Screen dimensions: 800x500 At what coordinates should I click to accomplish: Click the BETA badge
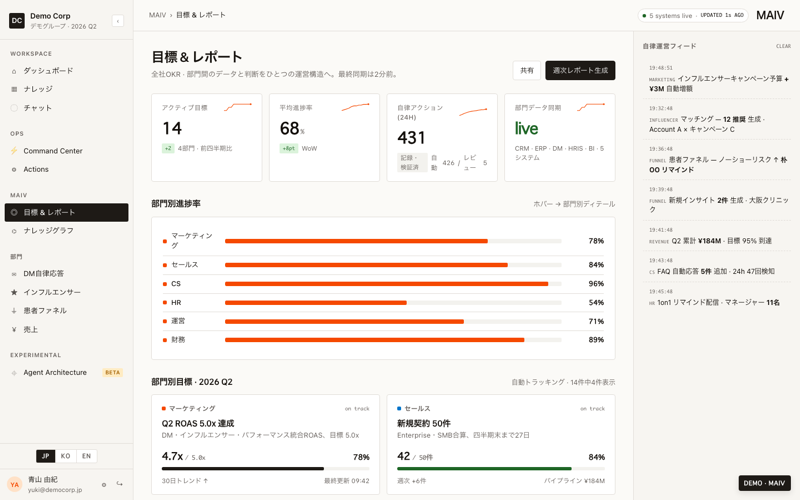[112, 372]
